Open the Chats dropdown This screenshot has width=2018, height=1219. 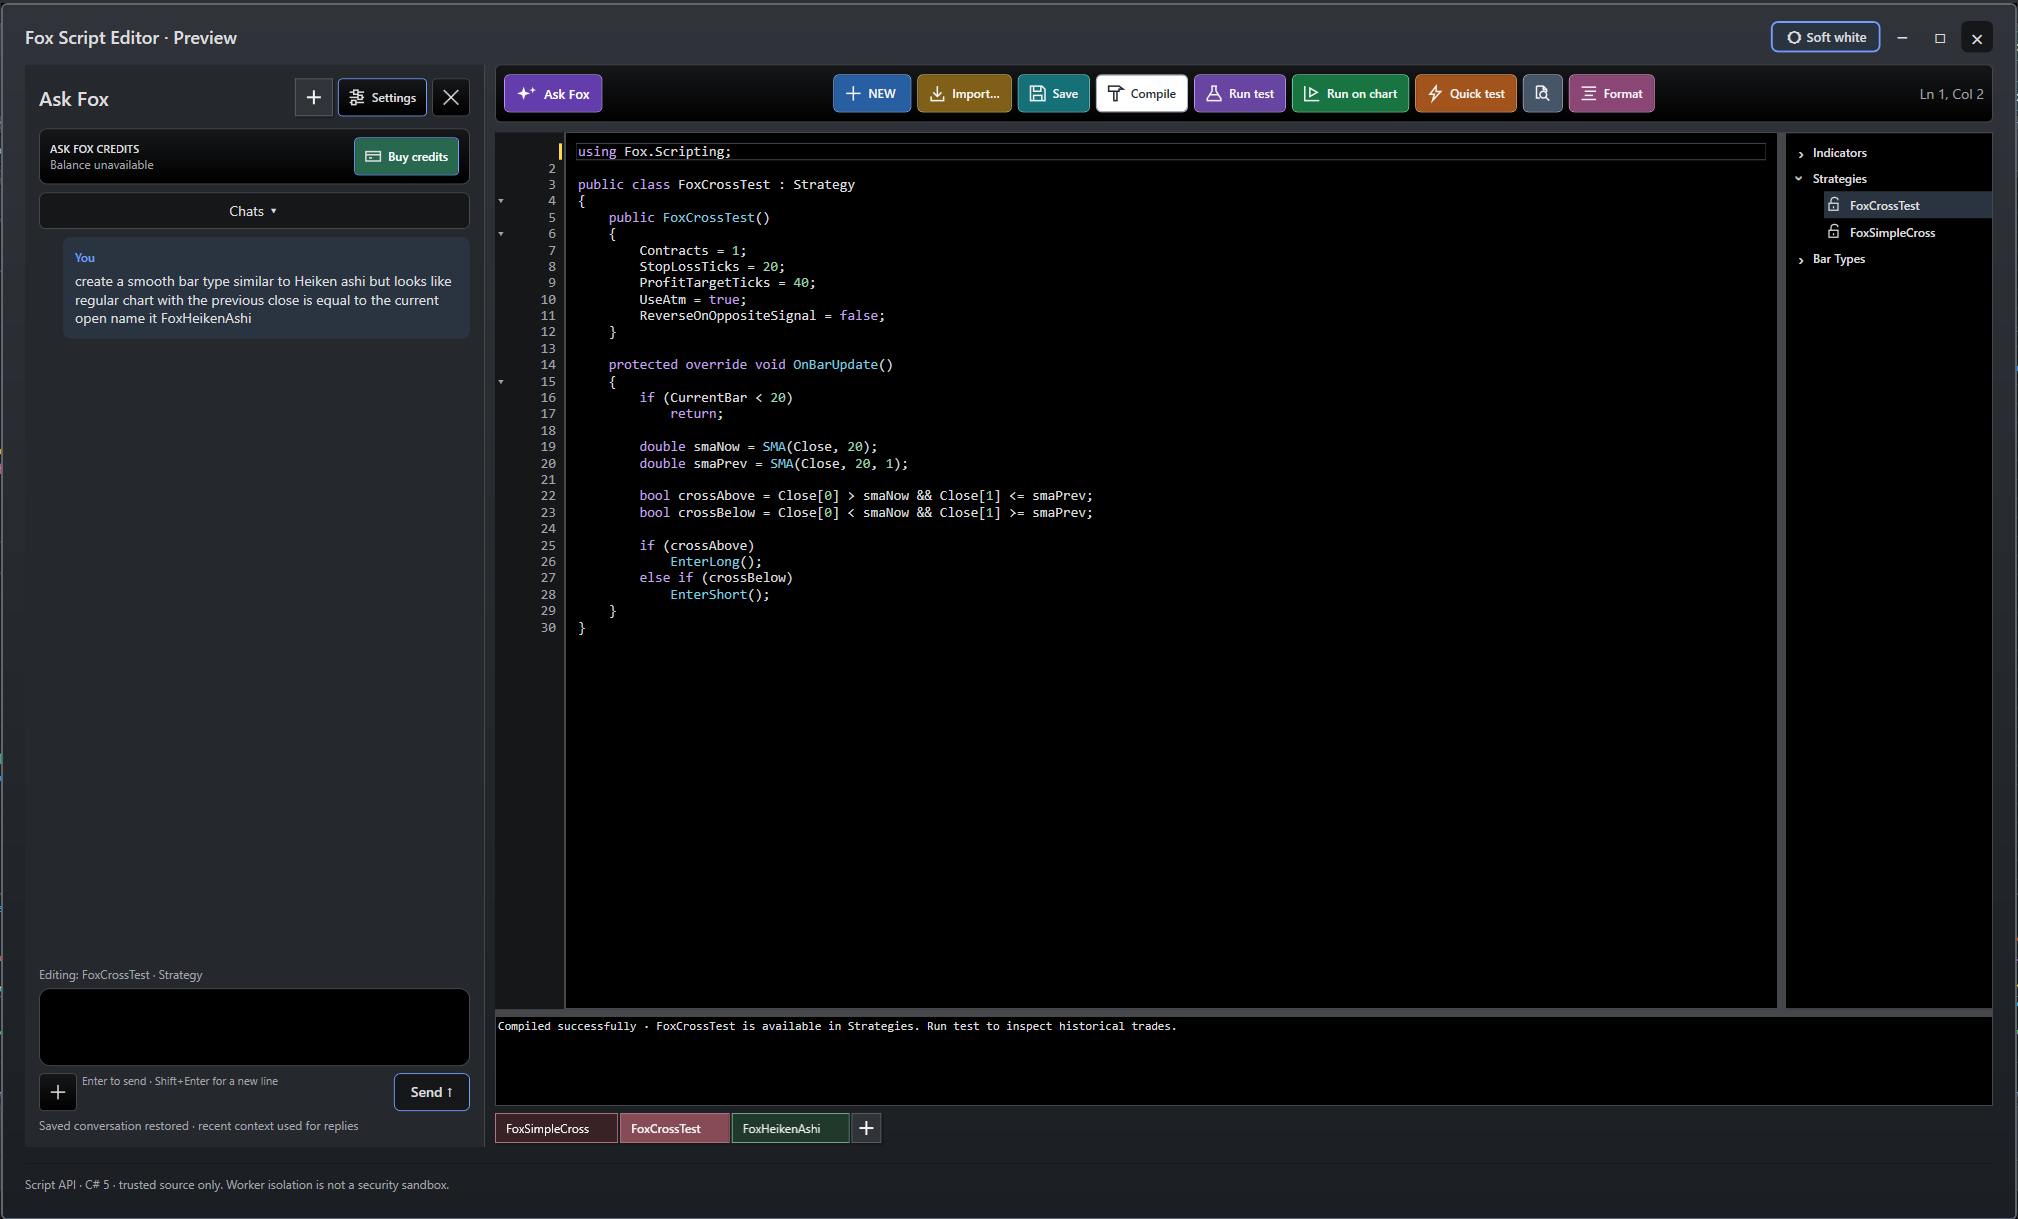point(253,211)
